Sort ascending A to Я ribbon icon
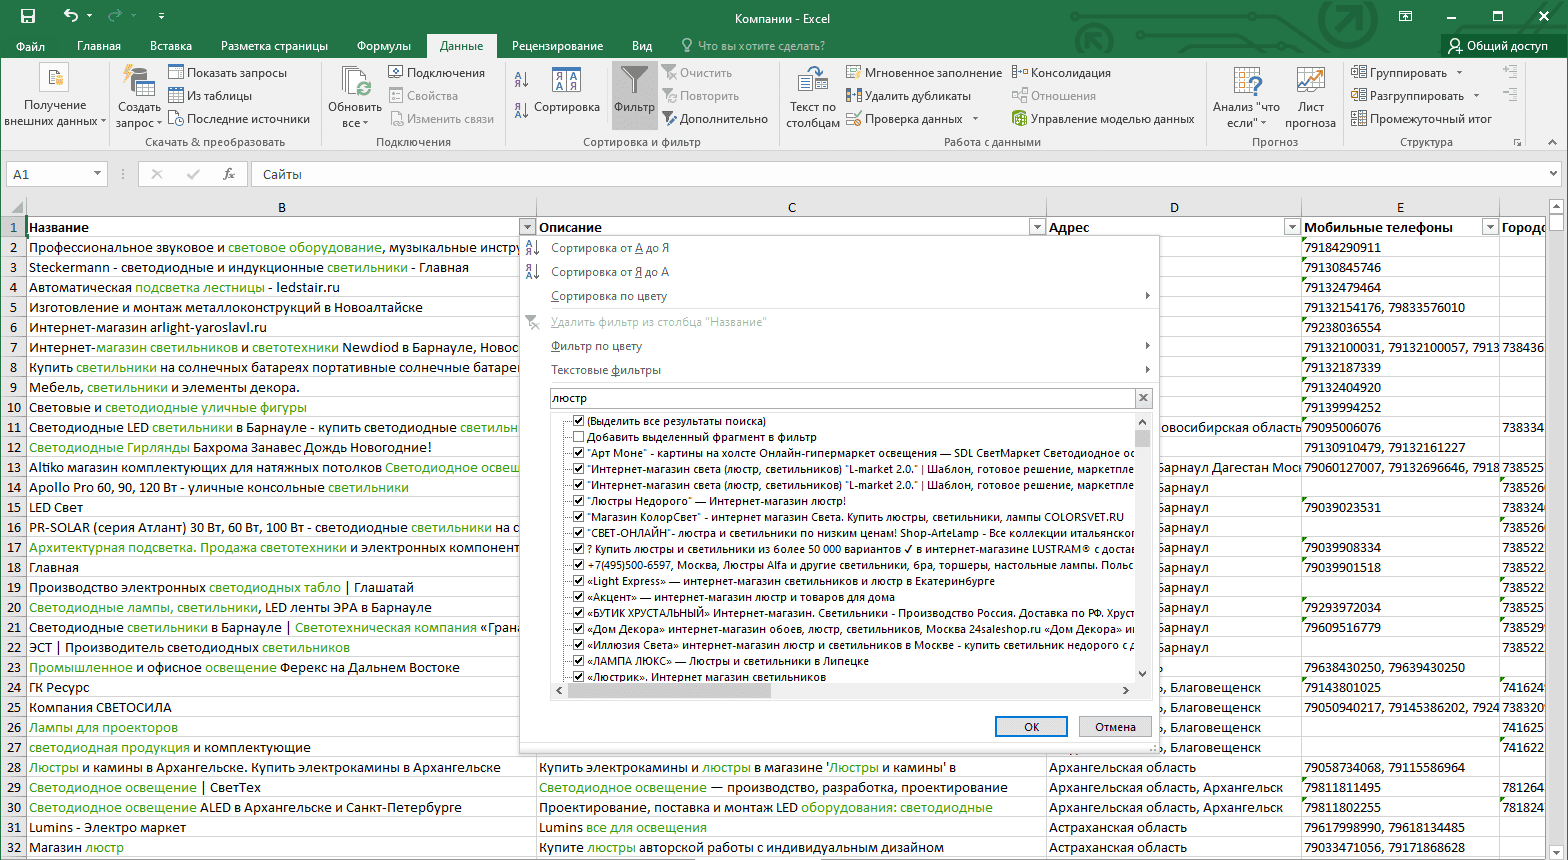Image resolution: width=1568 pixels, height=860 pixels. pos(521,80)
